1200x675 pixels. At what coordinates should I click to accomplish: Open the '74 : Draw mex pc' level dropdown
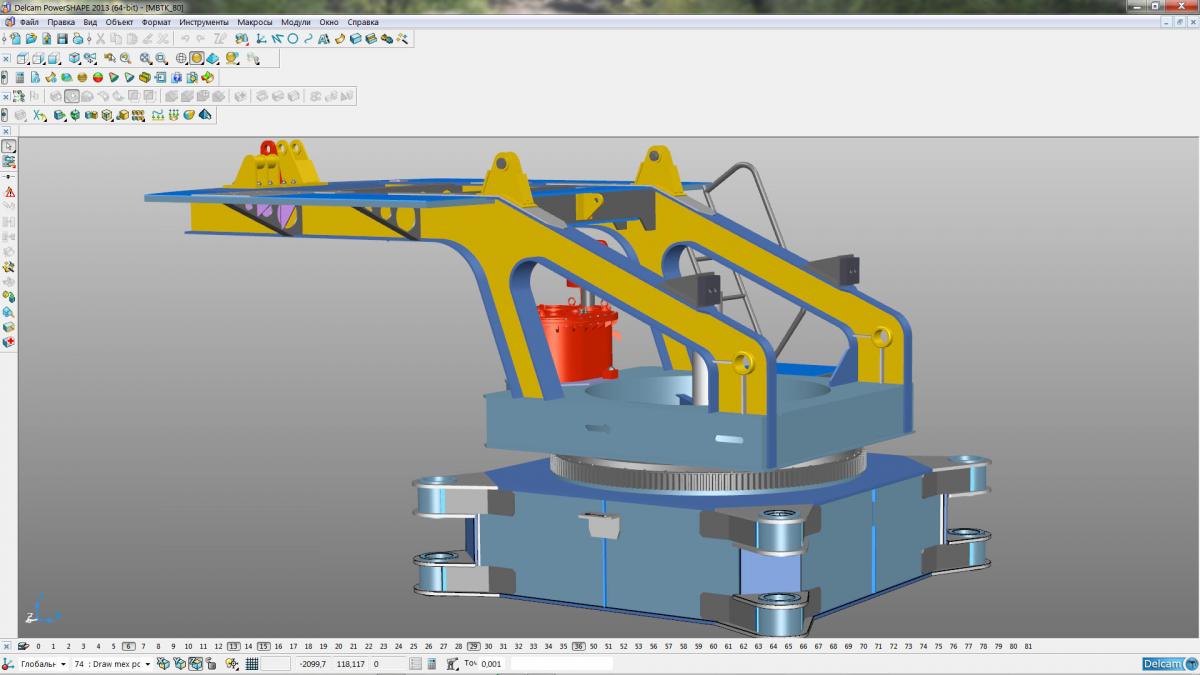click(112, 663)
